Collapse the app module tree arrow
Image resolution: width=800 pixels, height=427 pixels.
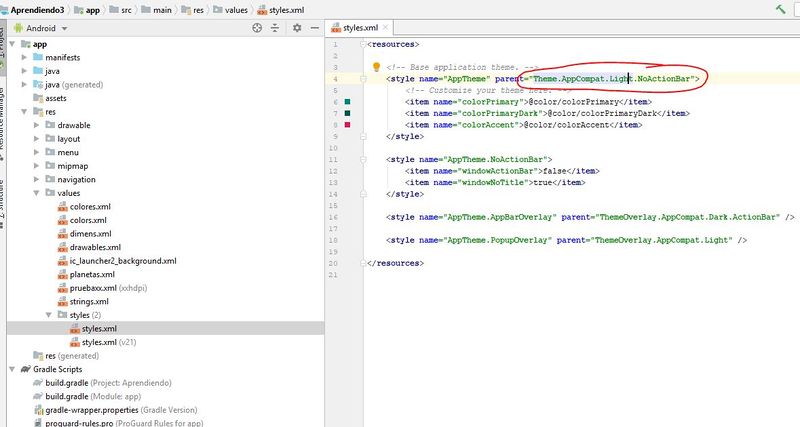pos(12,44)
